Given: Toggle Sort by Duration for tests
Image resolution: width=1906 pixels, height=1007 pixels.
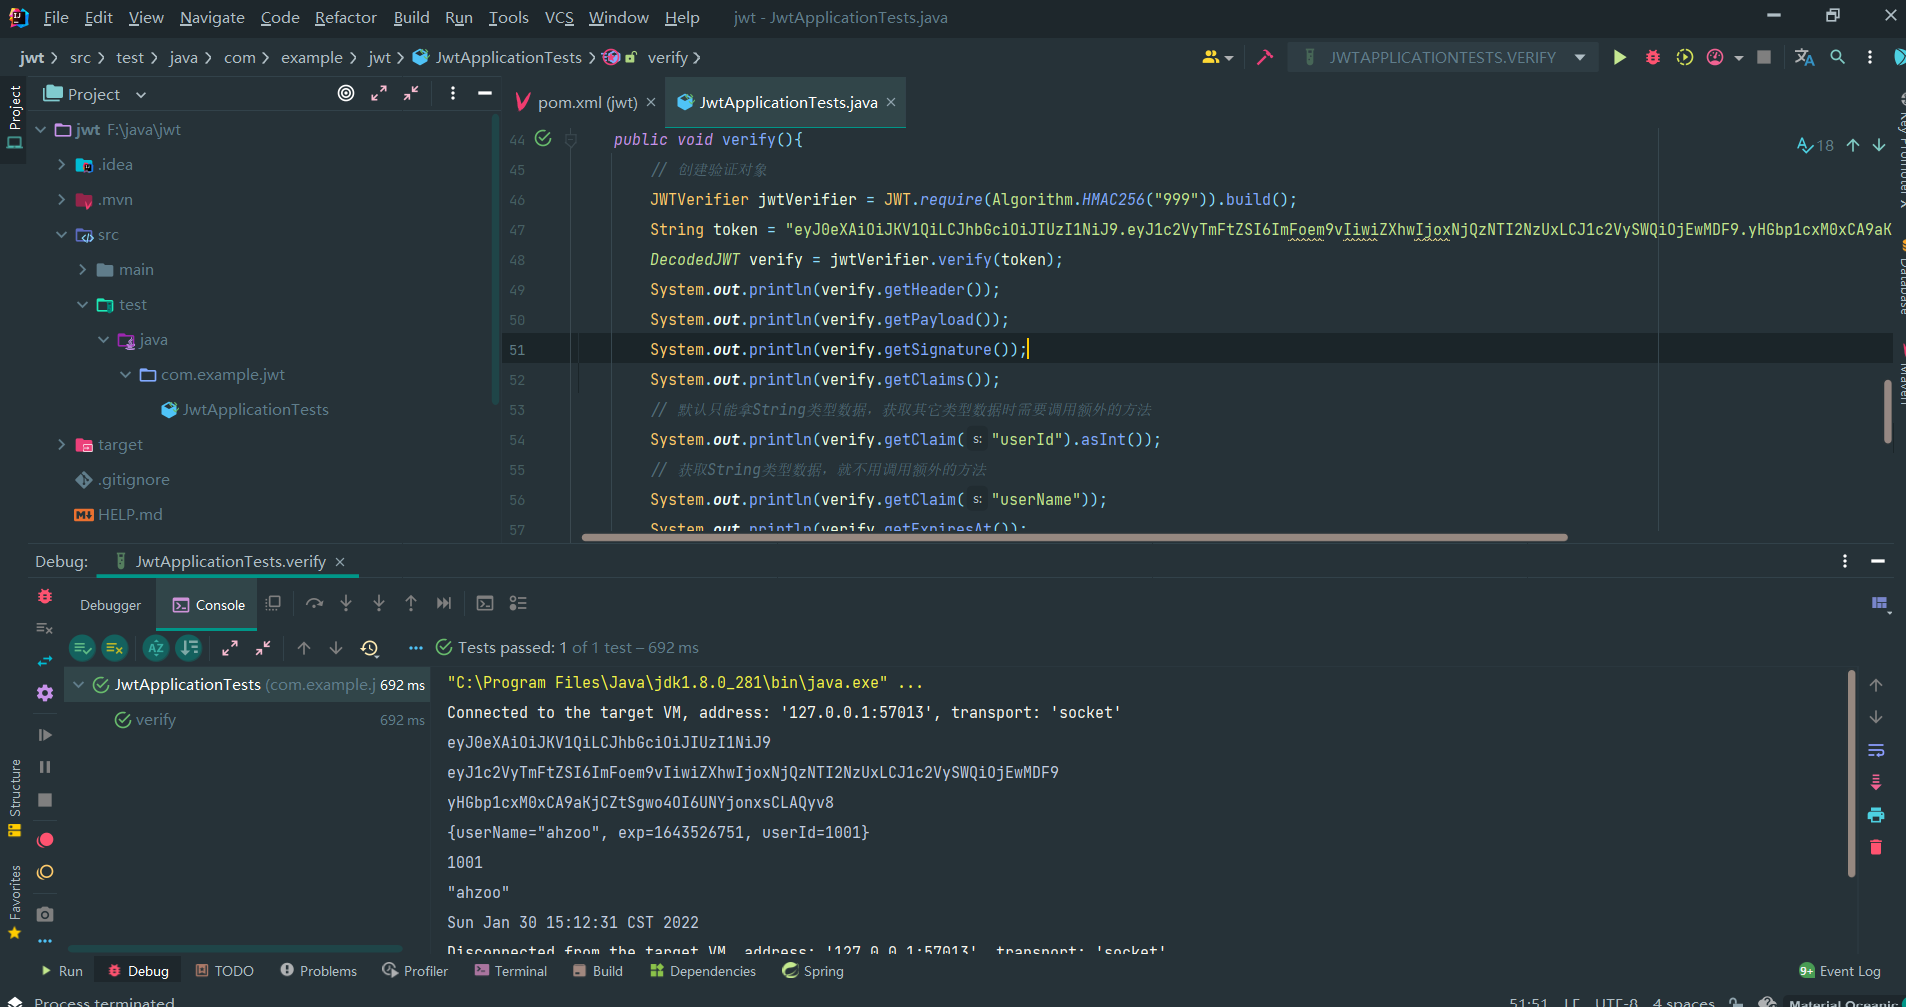Looking at the screenshot, I should [189, 648].
